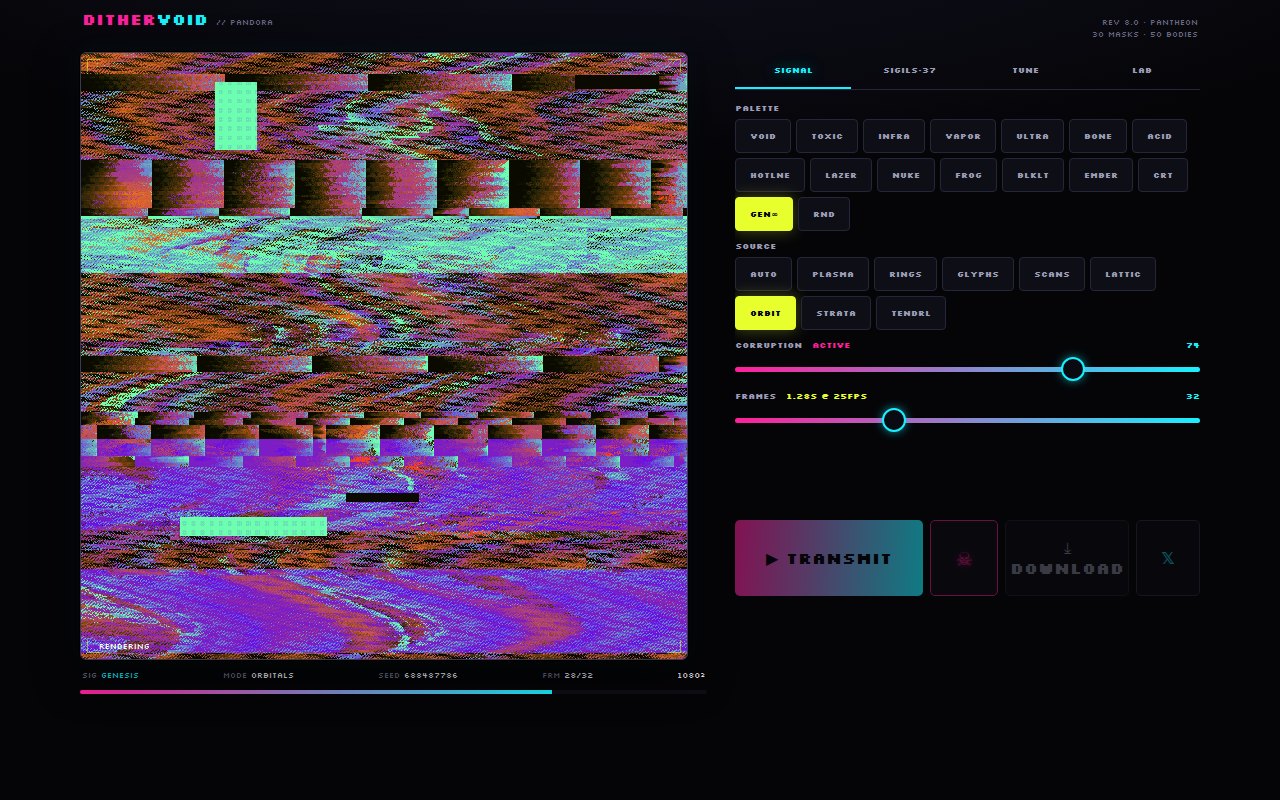Choose the Lazer palette
This screenshot has width=1280, height=800.
click(x=841, y=175)
